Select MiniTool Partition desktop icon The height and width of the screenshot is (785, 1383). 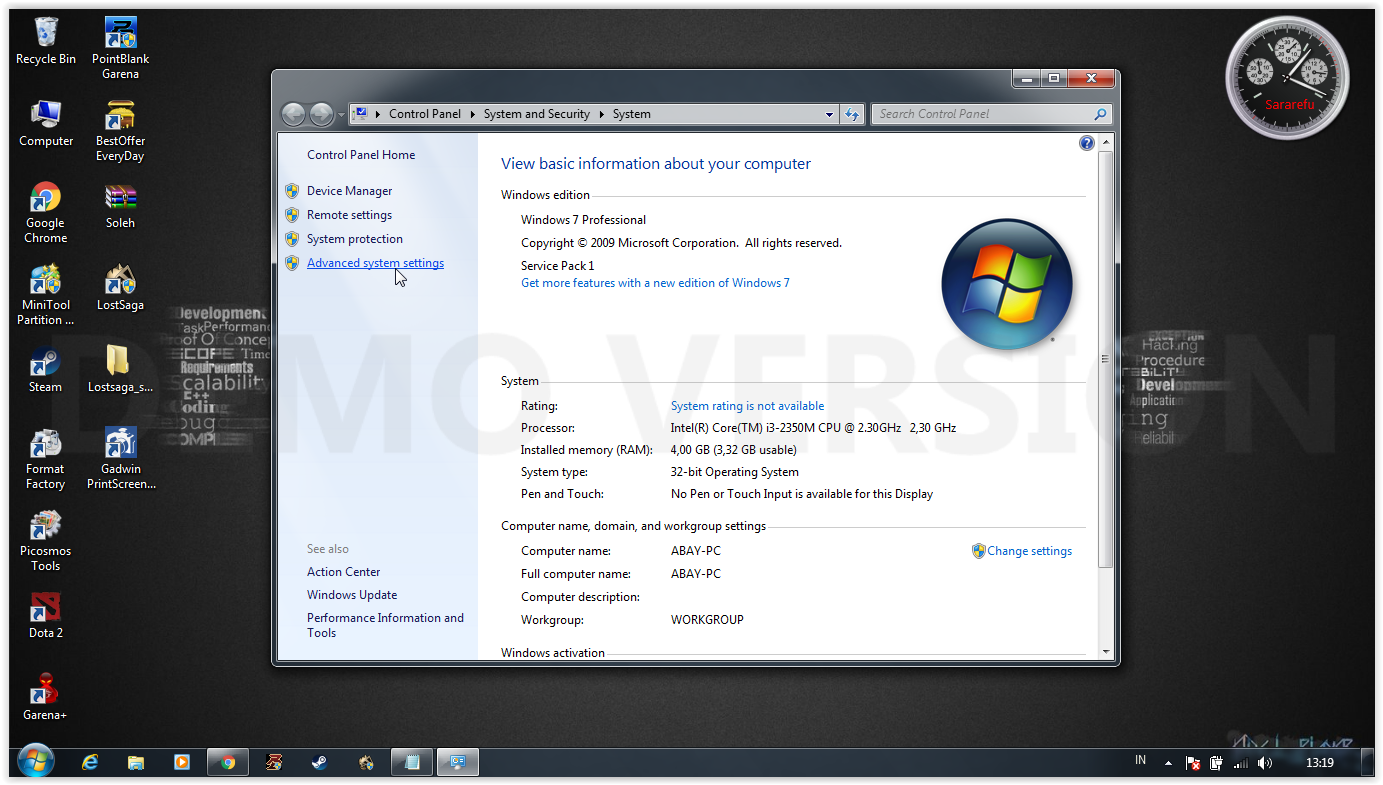[46, 295]
